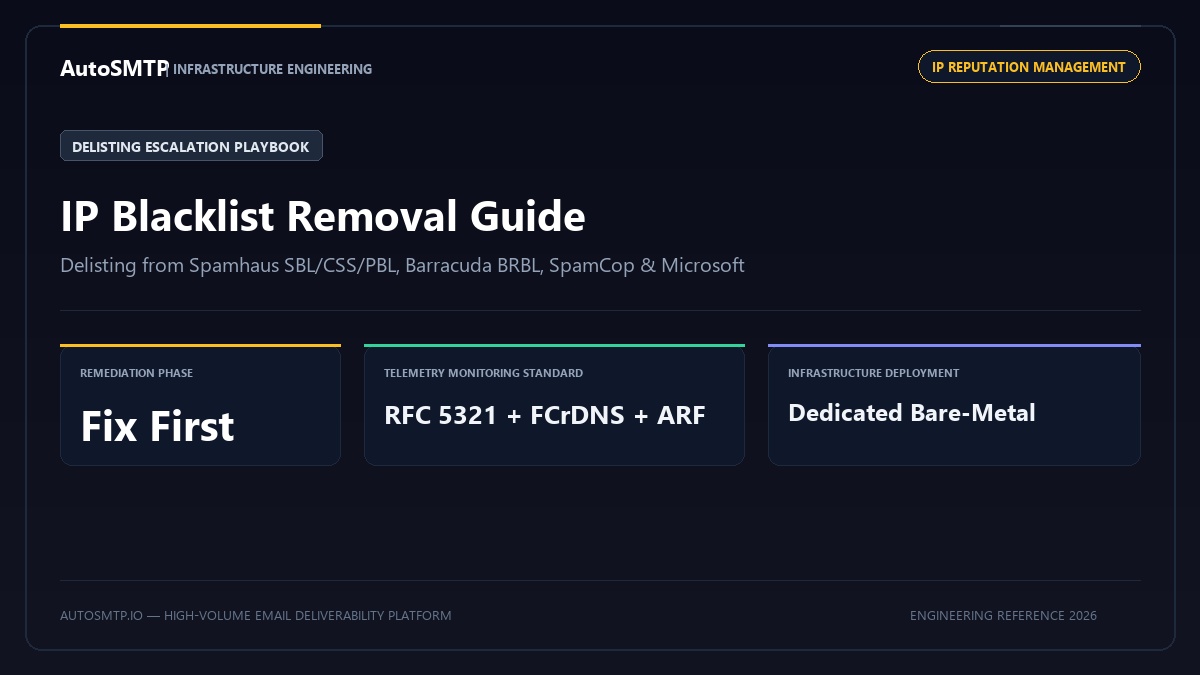Click the AUTOSMTP.IO footer text

coord(255,616)
